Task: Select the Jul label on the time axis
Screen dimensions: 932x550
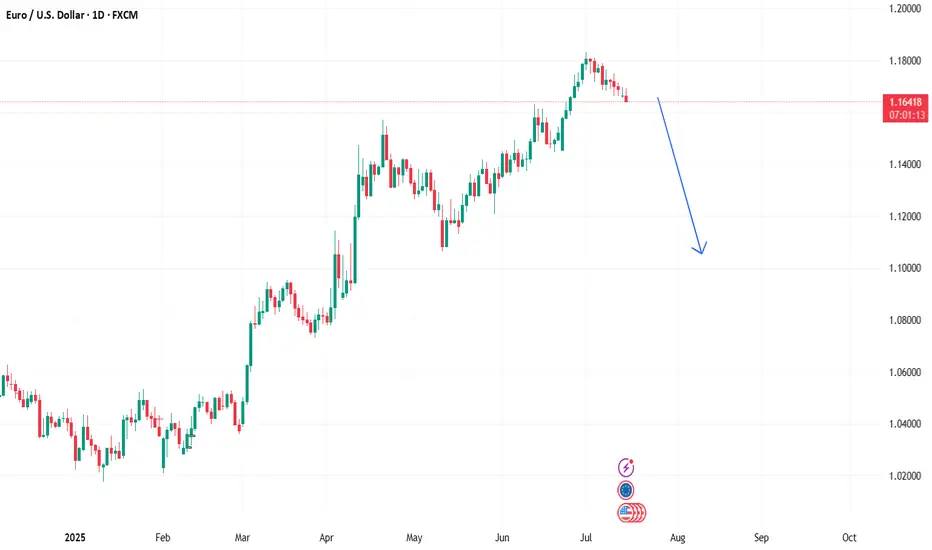Action: [586, 538]
